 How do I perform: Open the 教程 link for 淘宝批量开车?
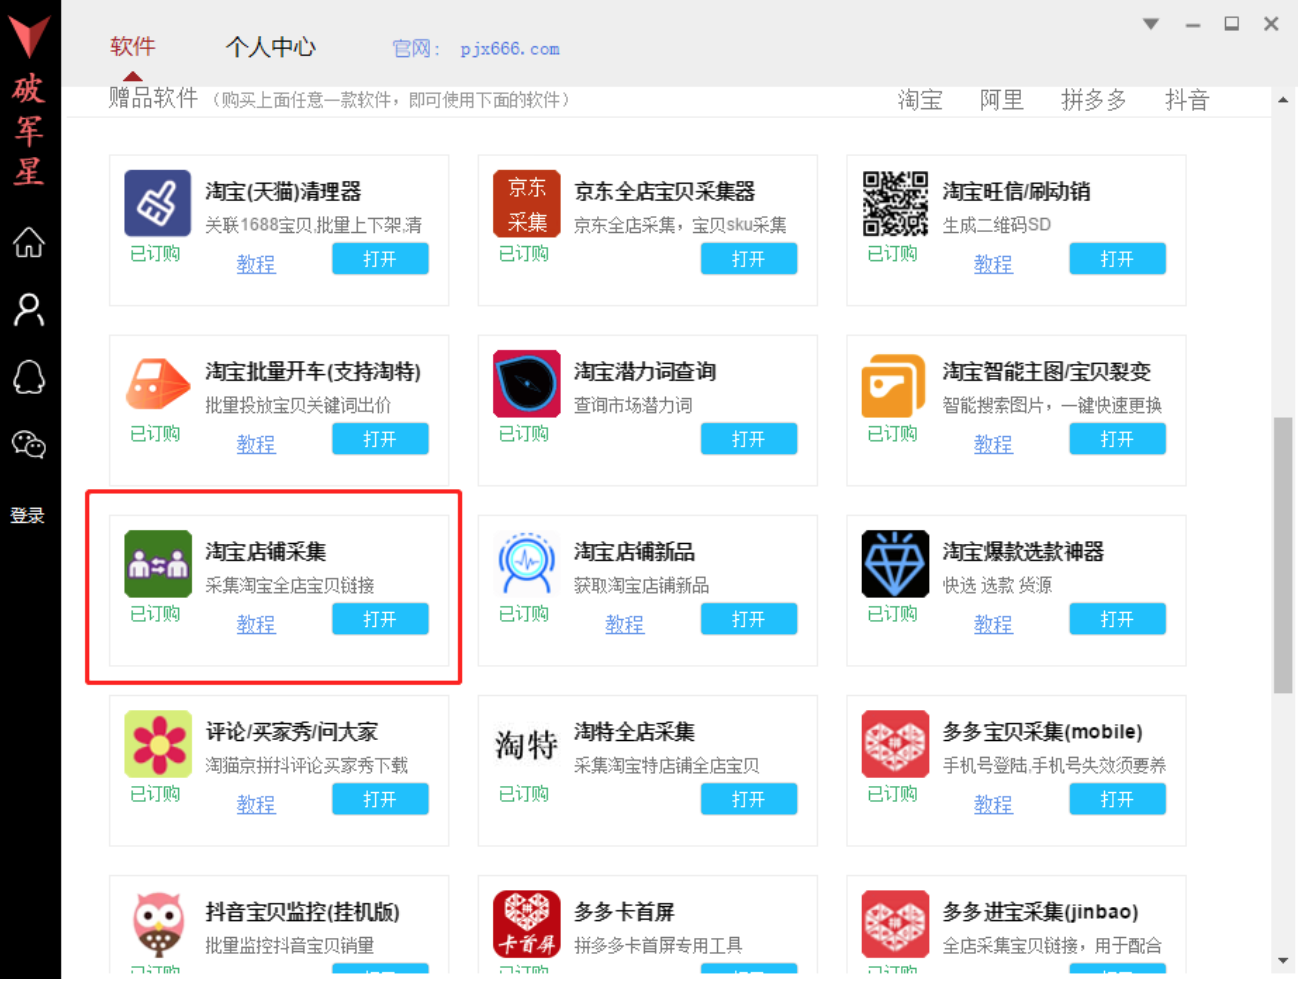256,444
